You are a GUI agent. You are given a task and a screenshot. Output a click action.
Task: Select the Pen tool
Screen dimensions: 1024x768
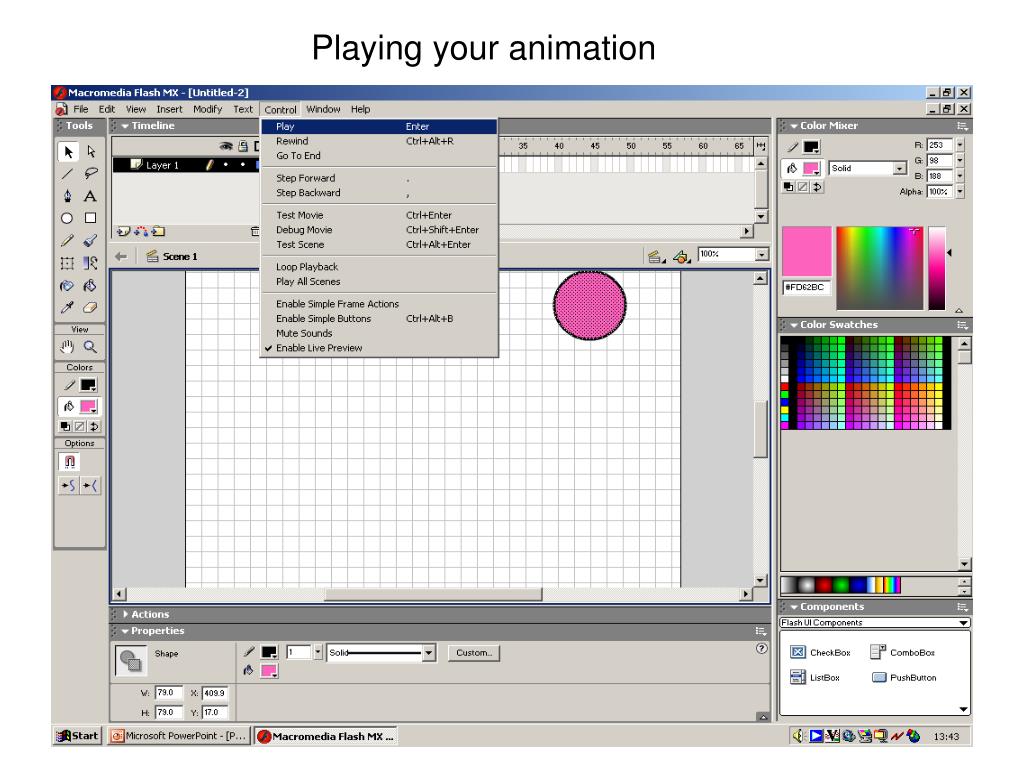[x=67, y=196]
